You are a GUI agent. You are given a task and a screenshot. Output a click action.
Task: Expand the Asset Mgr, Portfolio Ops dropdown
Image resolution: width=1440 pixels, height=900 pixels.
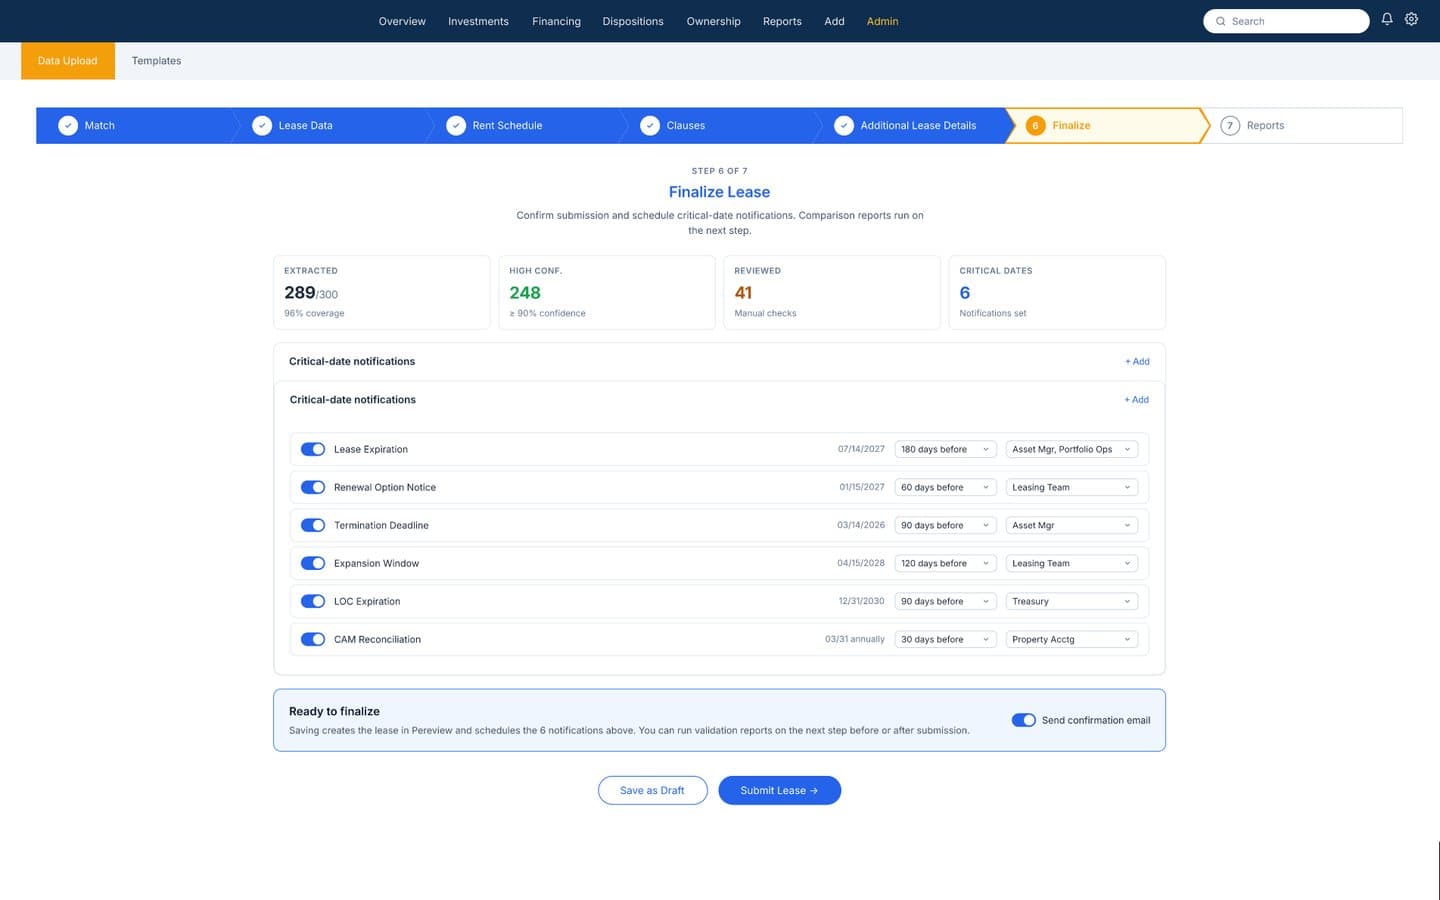(x=1072, y=450)
